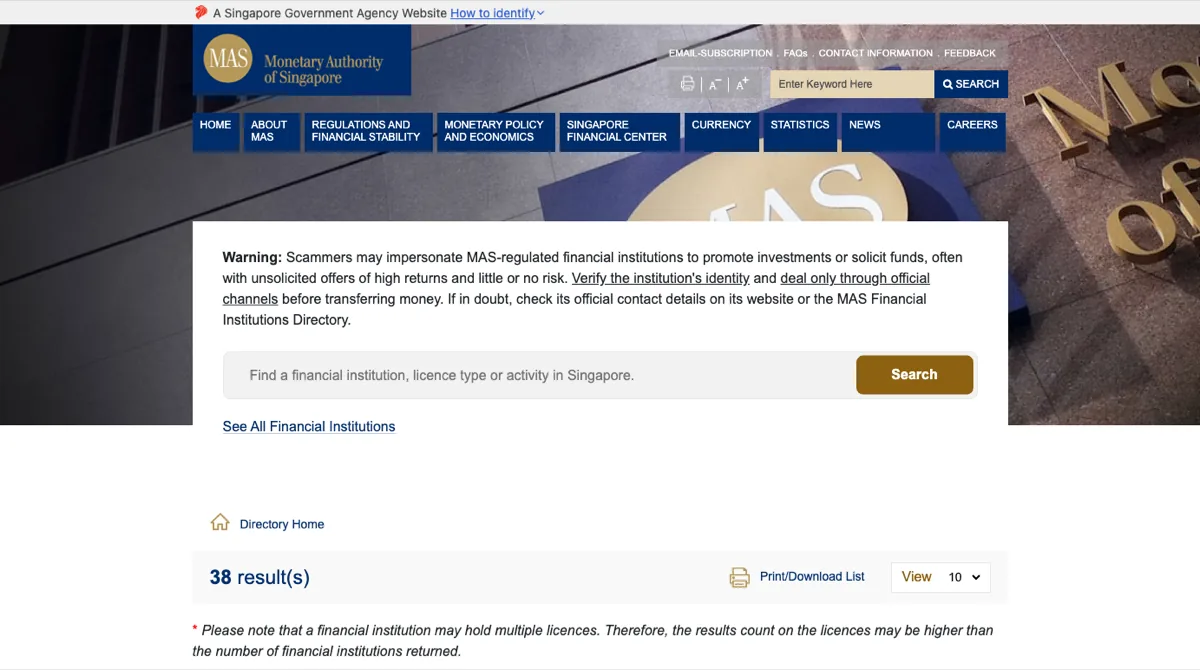
Task: Follow the deal only through official channels link
Action: coord(855,278)
